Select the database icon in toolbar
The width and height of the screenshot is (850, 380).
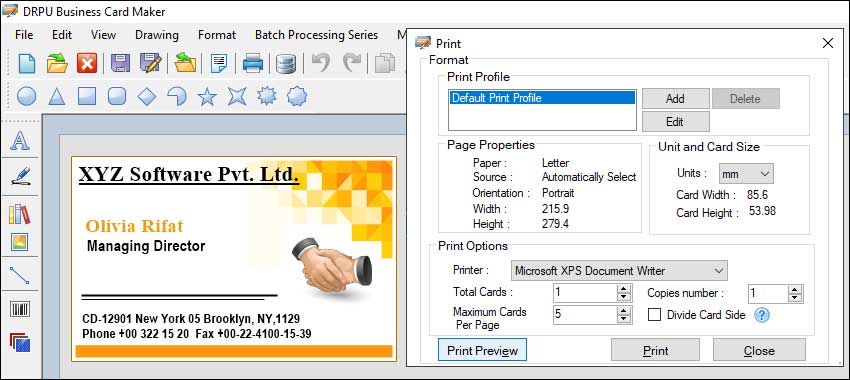click(x=285, y=64)
